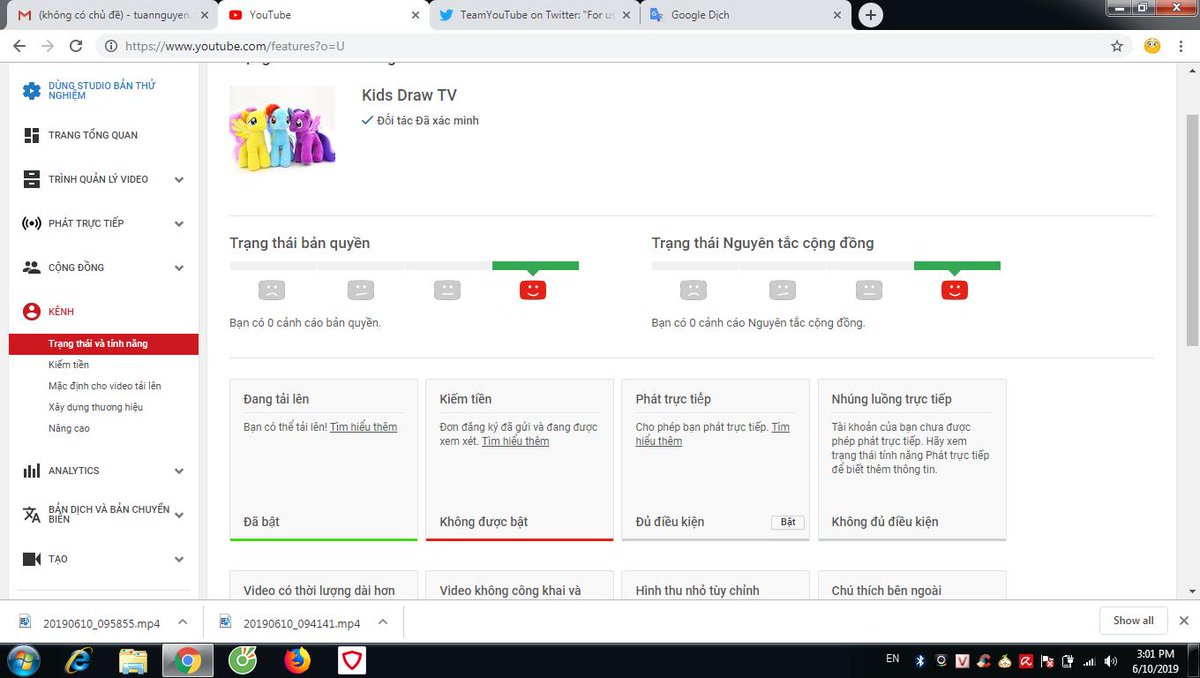Open options for 20190610_094141.mp4 download

point(382,621)
